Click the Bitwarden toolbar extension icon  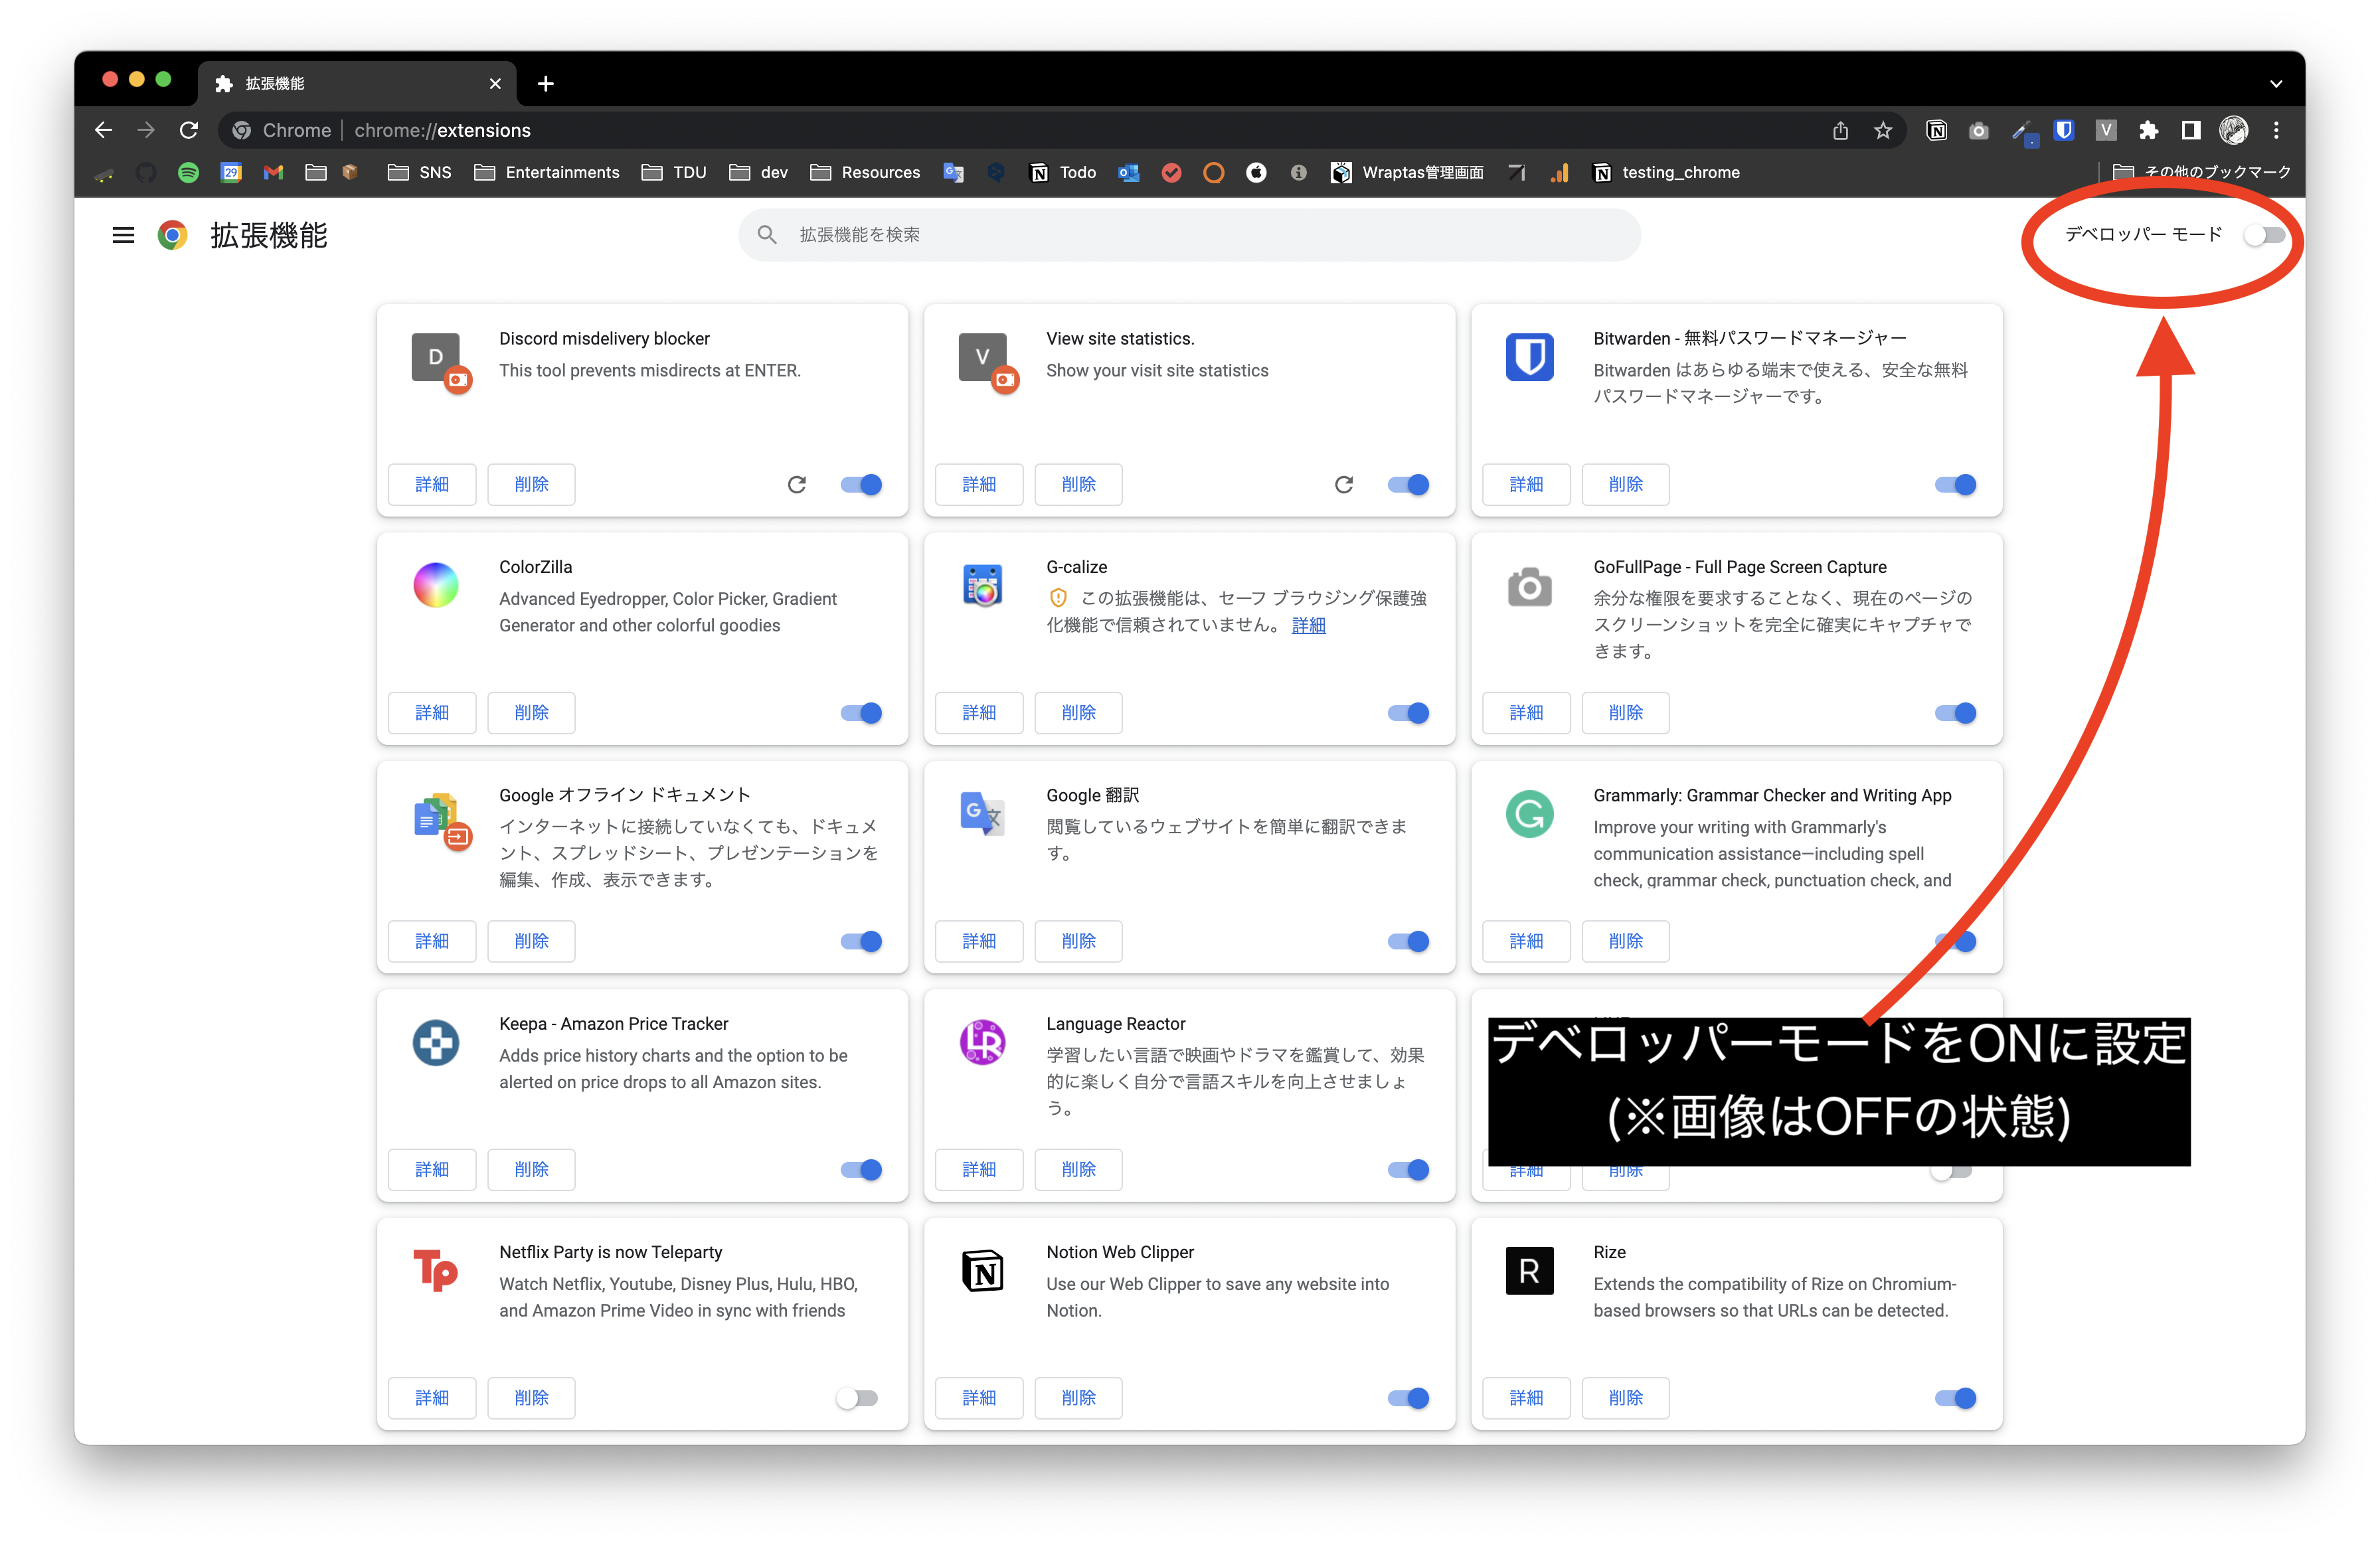(x=2063, y=130)
